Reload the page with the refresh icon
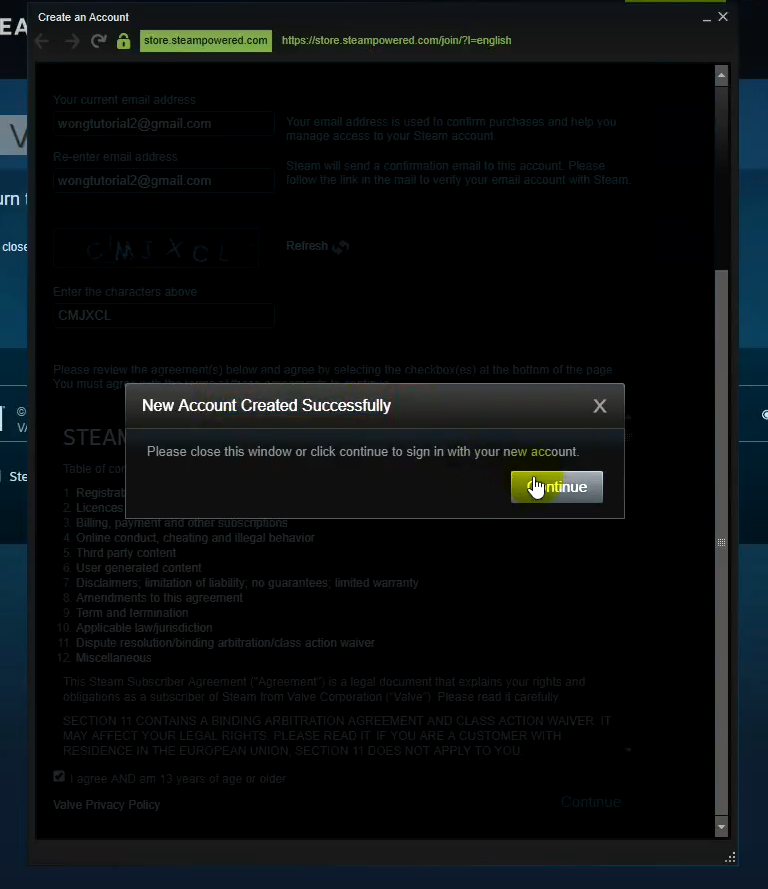Screen dimensions: 768x889 coord(99,41)
